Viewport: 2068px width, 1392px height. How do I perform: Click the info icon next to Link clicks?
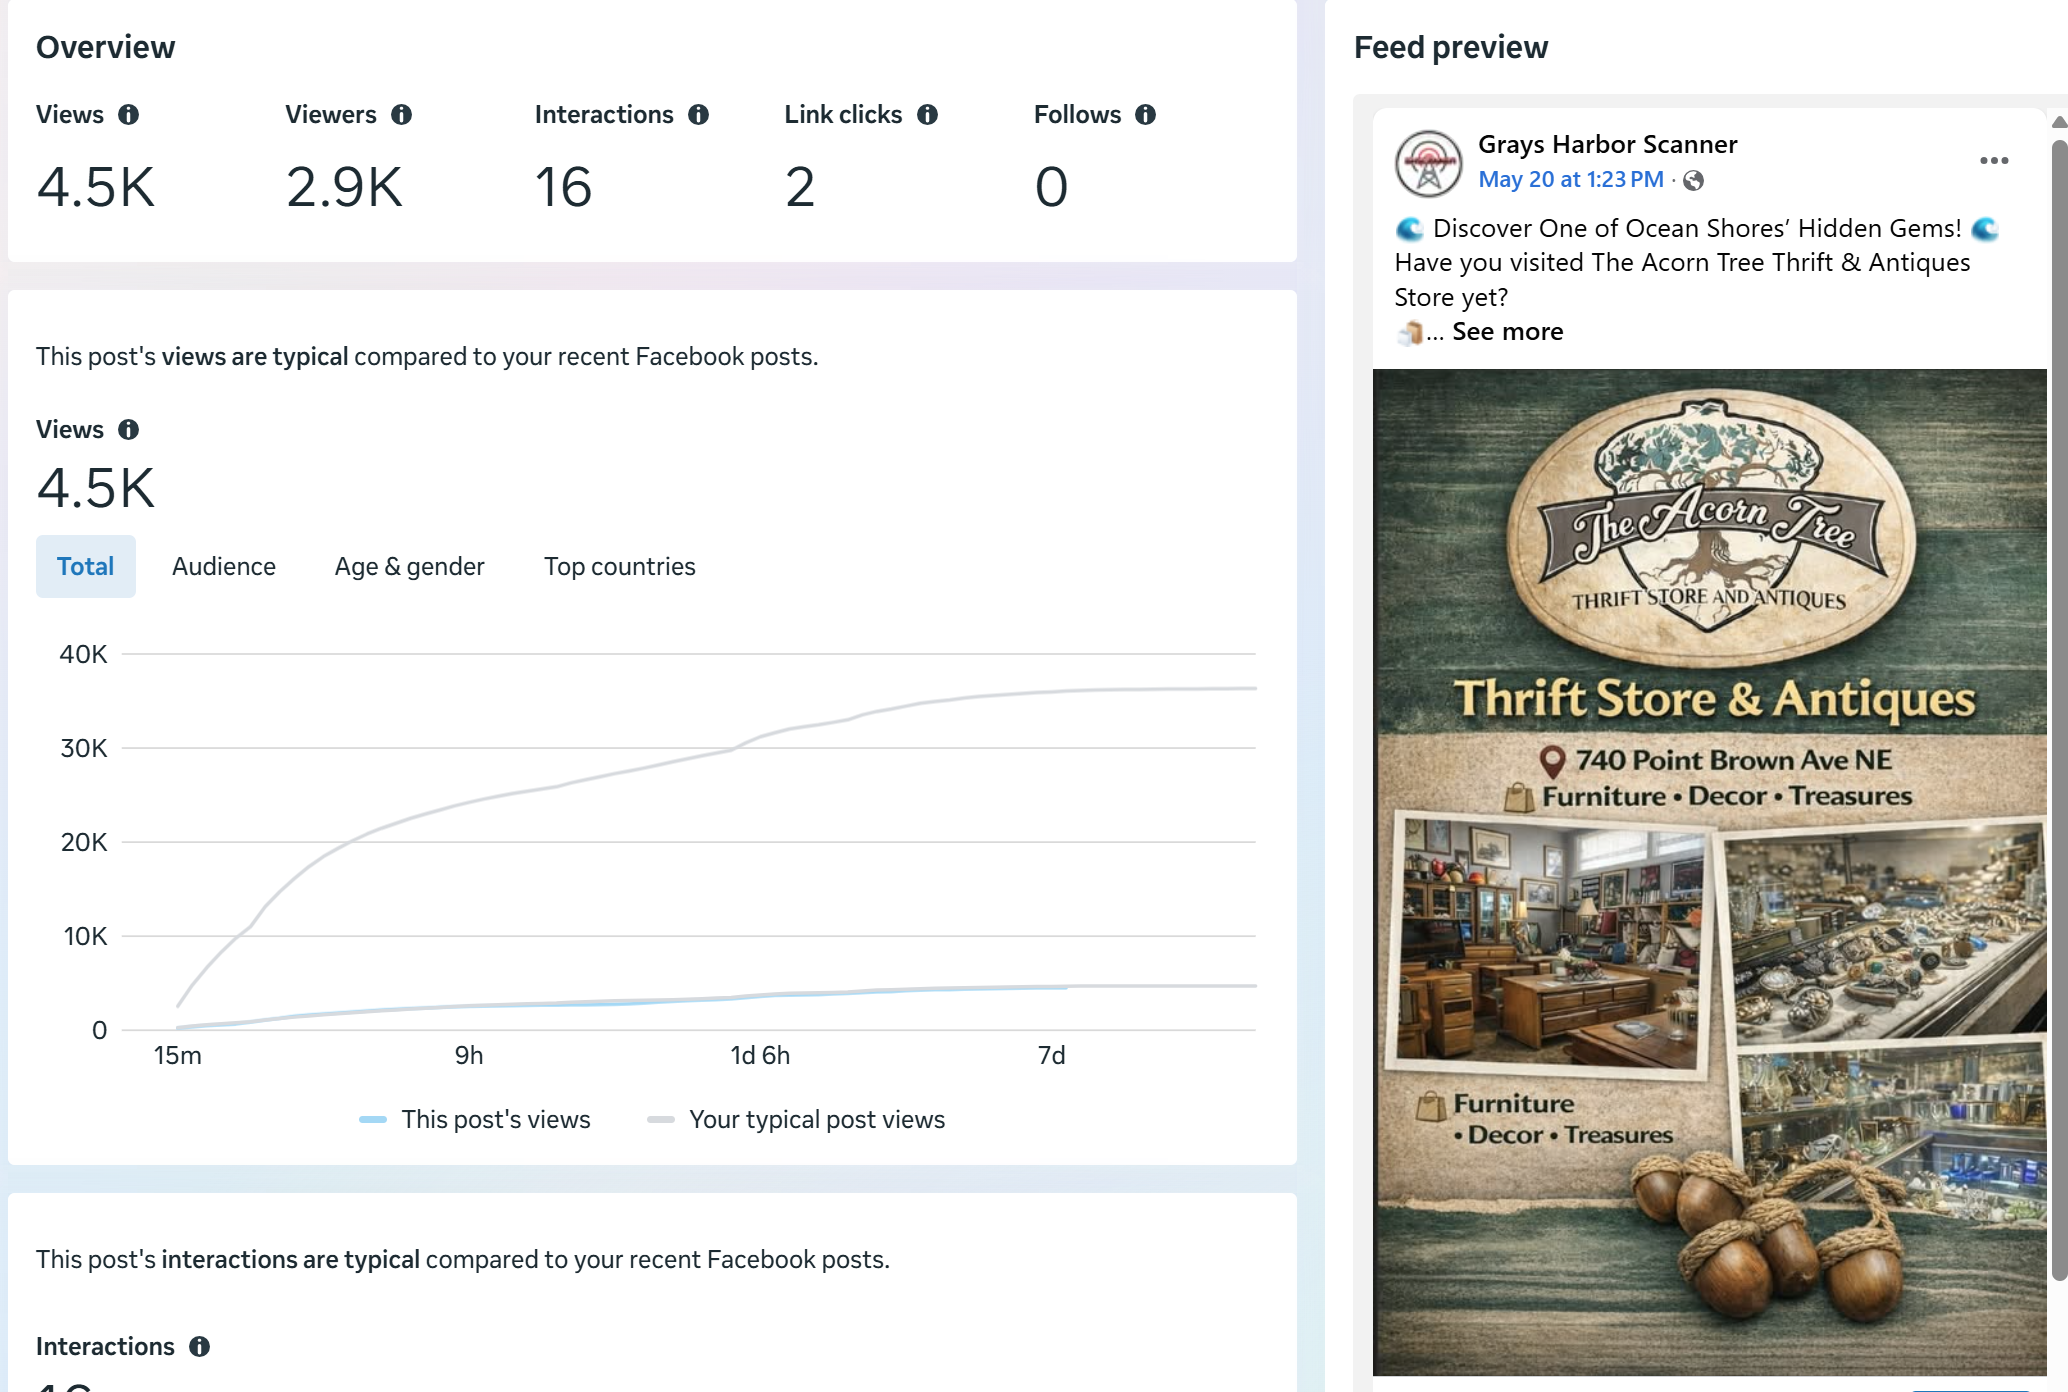[927, 115]
